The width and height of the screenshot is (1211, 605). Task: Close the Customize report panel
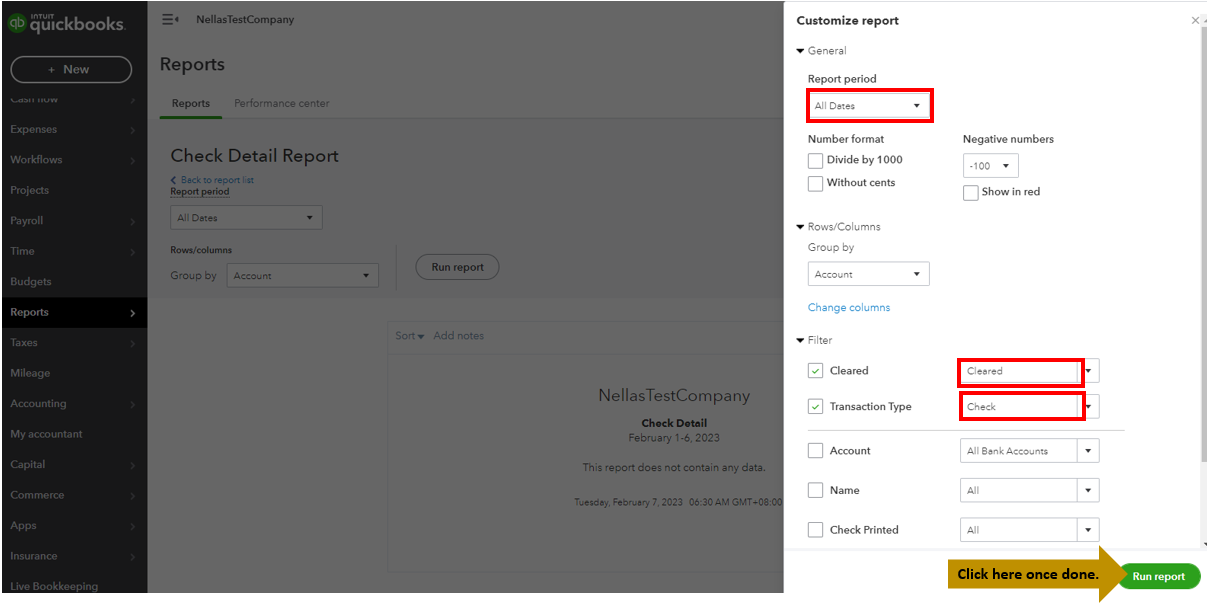(x=1195, y=20)
